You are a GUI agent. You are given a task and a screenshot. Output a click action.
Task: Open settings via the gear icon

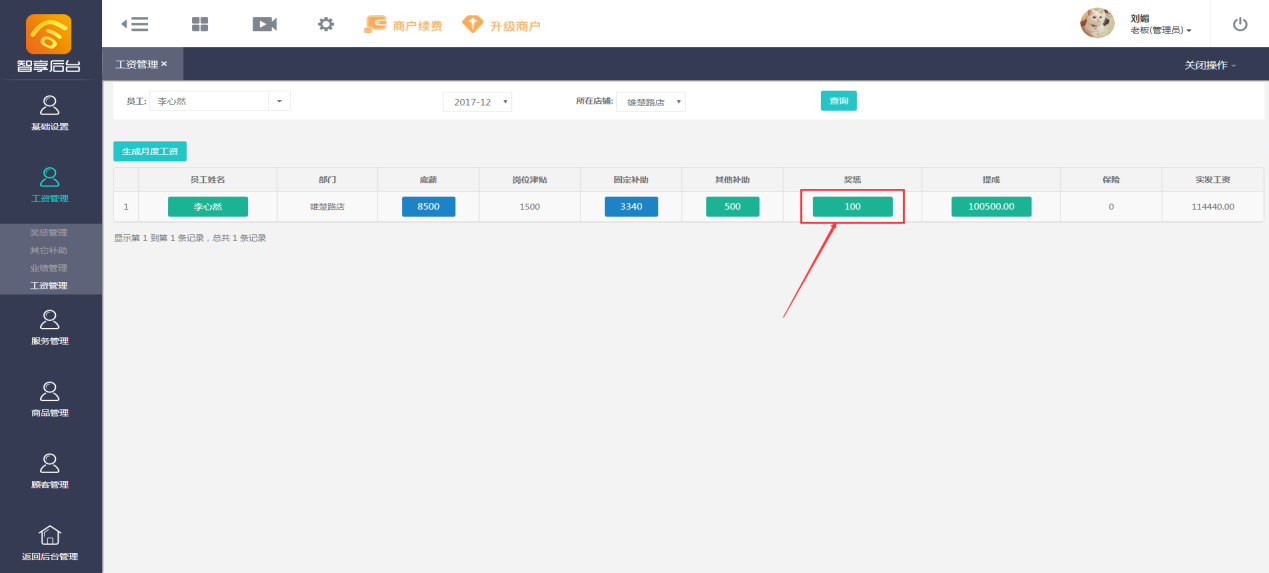326,24
